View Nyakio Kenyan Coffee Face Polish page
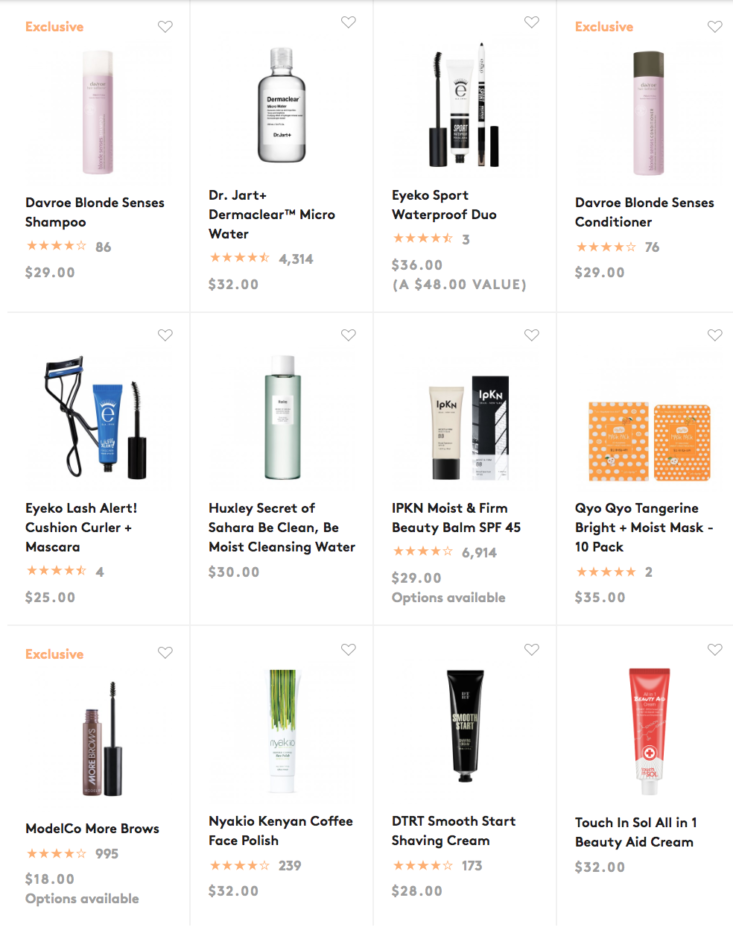Viewport: 733px width, 933px height. [280, 831]
